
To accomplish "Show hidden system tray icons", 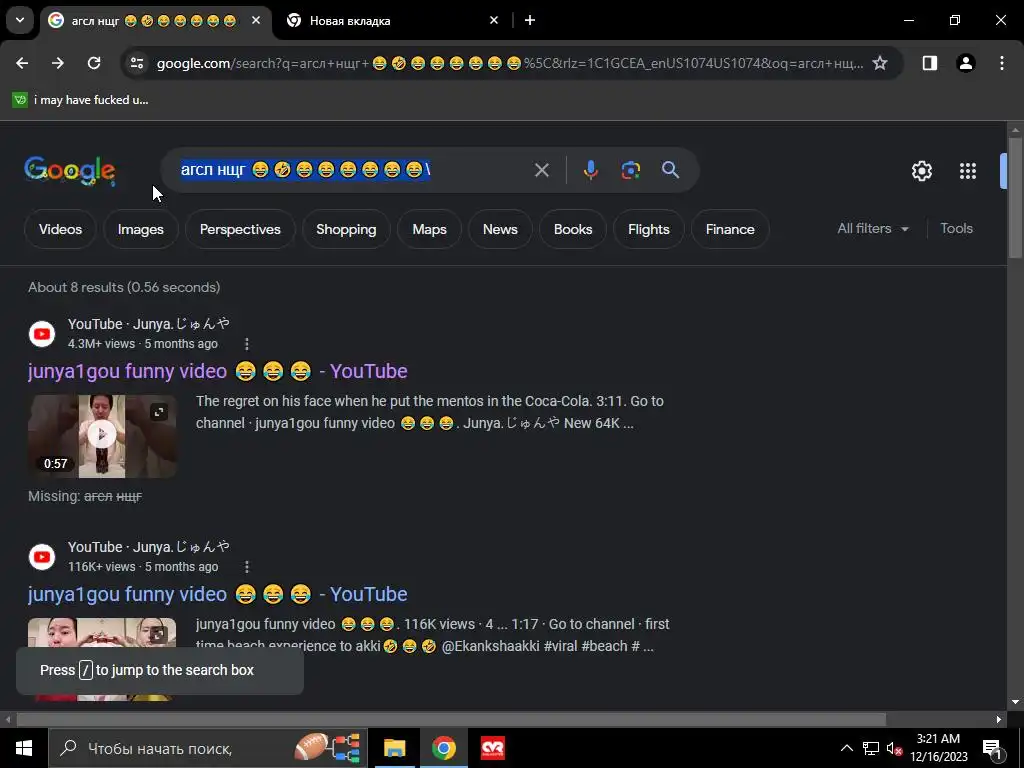I will (x=846, y=748).
